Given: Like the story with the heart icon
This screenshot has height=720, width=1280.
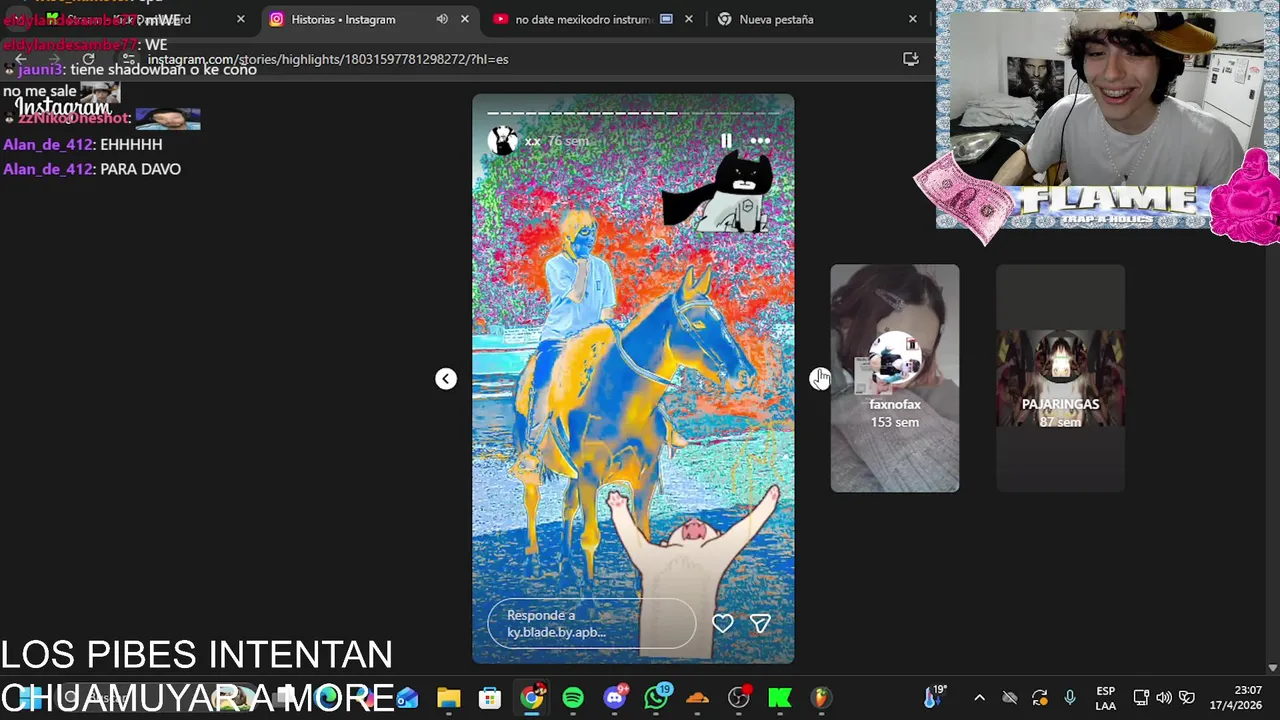Looking at the screenshot, I should (x=723, y=623).
